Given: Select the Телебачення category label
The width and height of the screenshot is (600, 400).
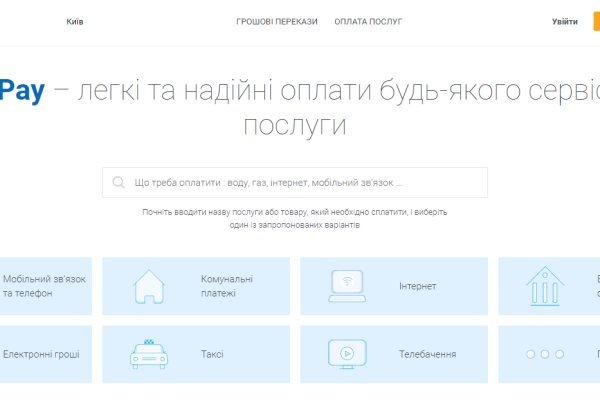Looking at the screenshot, I should (x=428, y=354).
